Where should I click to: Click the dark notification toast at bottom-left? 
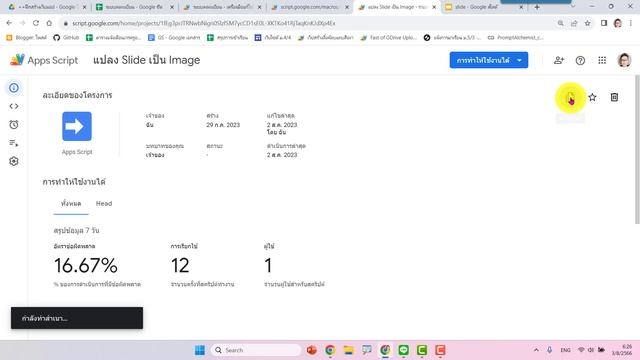[77, 318]
